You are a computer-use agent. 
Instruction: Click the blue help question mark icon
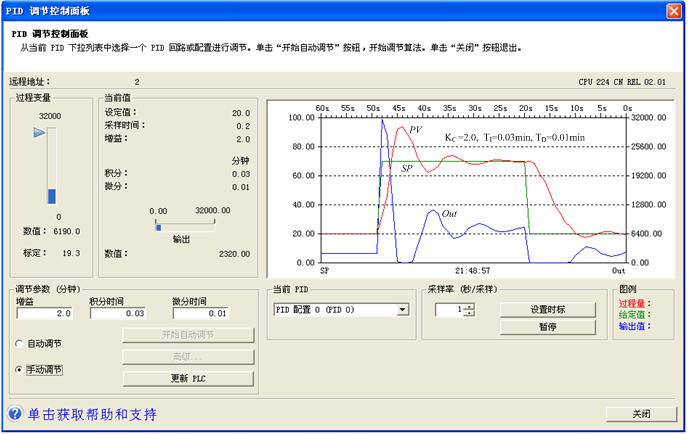pos(14,413)
